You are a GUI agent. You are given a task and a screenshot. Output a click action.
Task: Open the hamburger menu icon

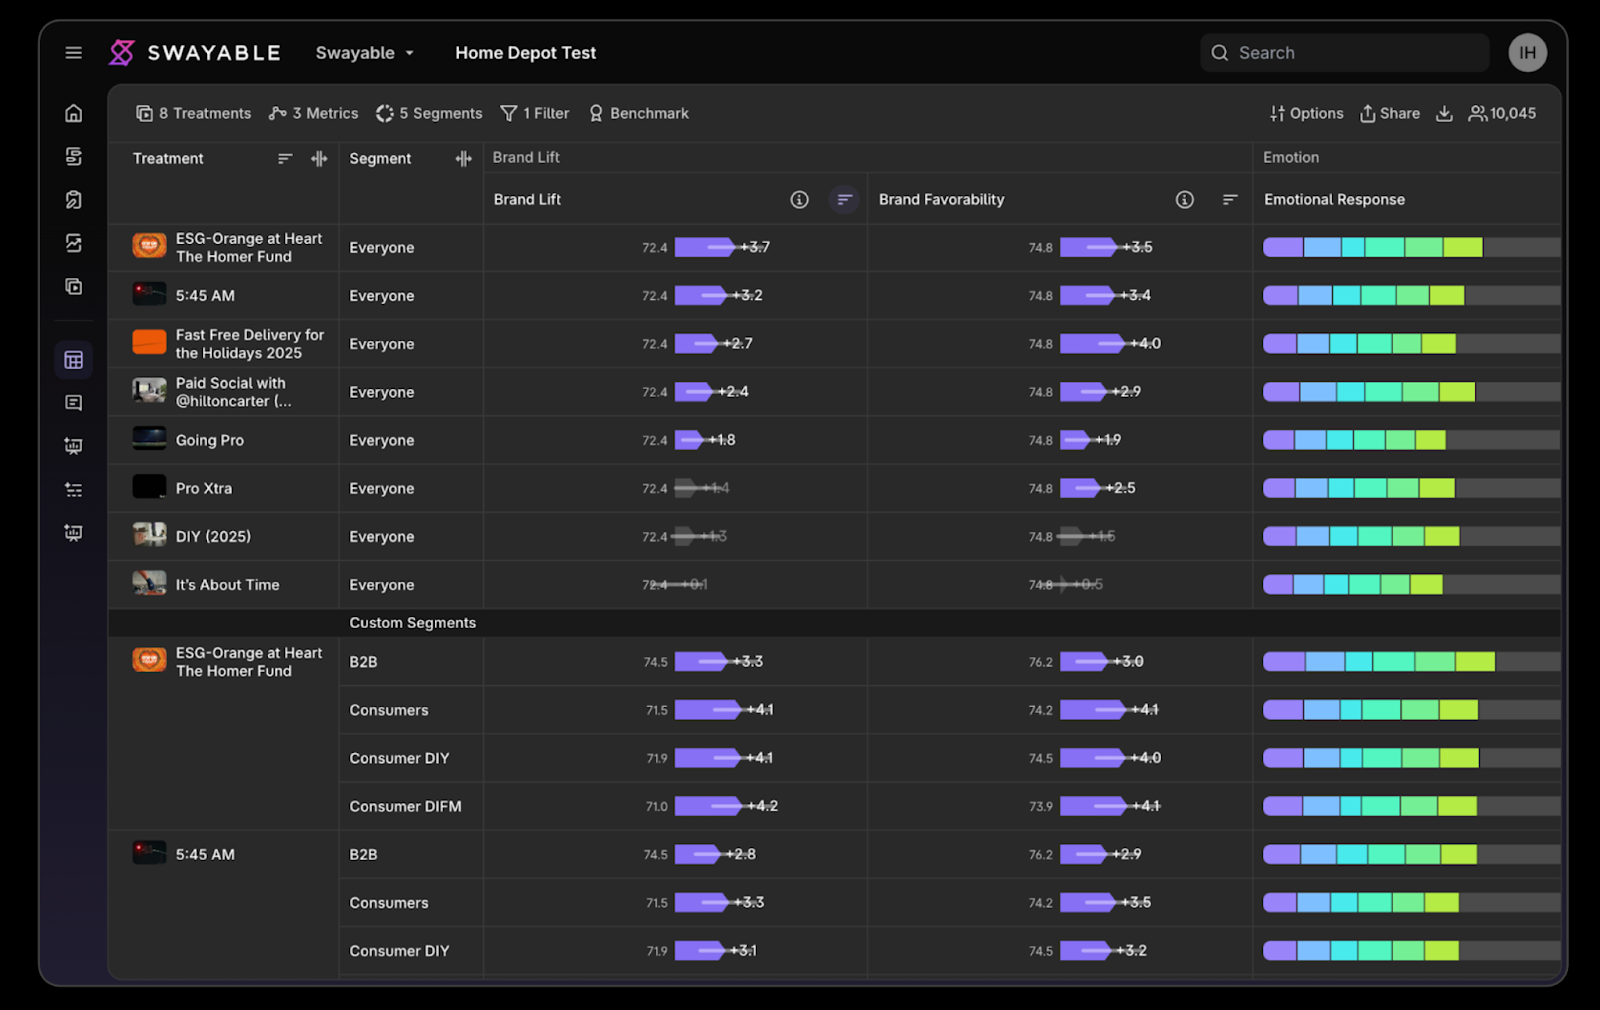coord(73,53)
